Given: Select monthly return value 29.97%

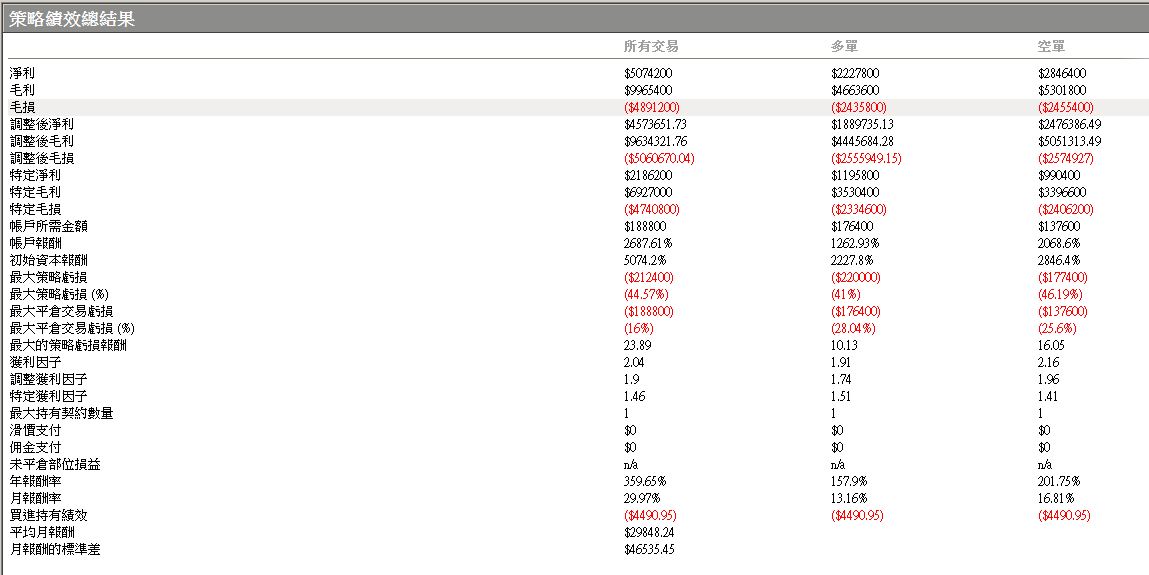Looking at the screenshot, I should coord(642,498).
